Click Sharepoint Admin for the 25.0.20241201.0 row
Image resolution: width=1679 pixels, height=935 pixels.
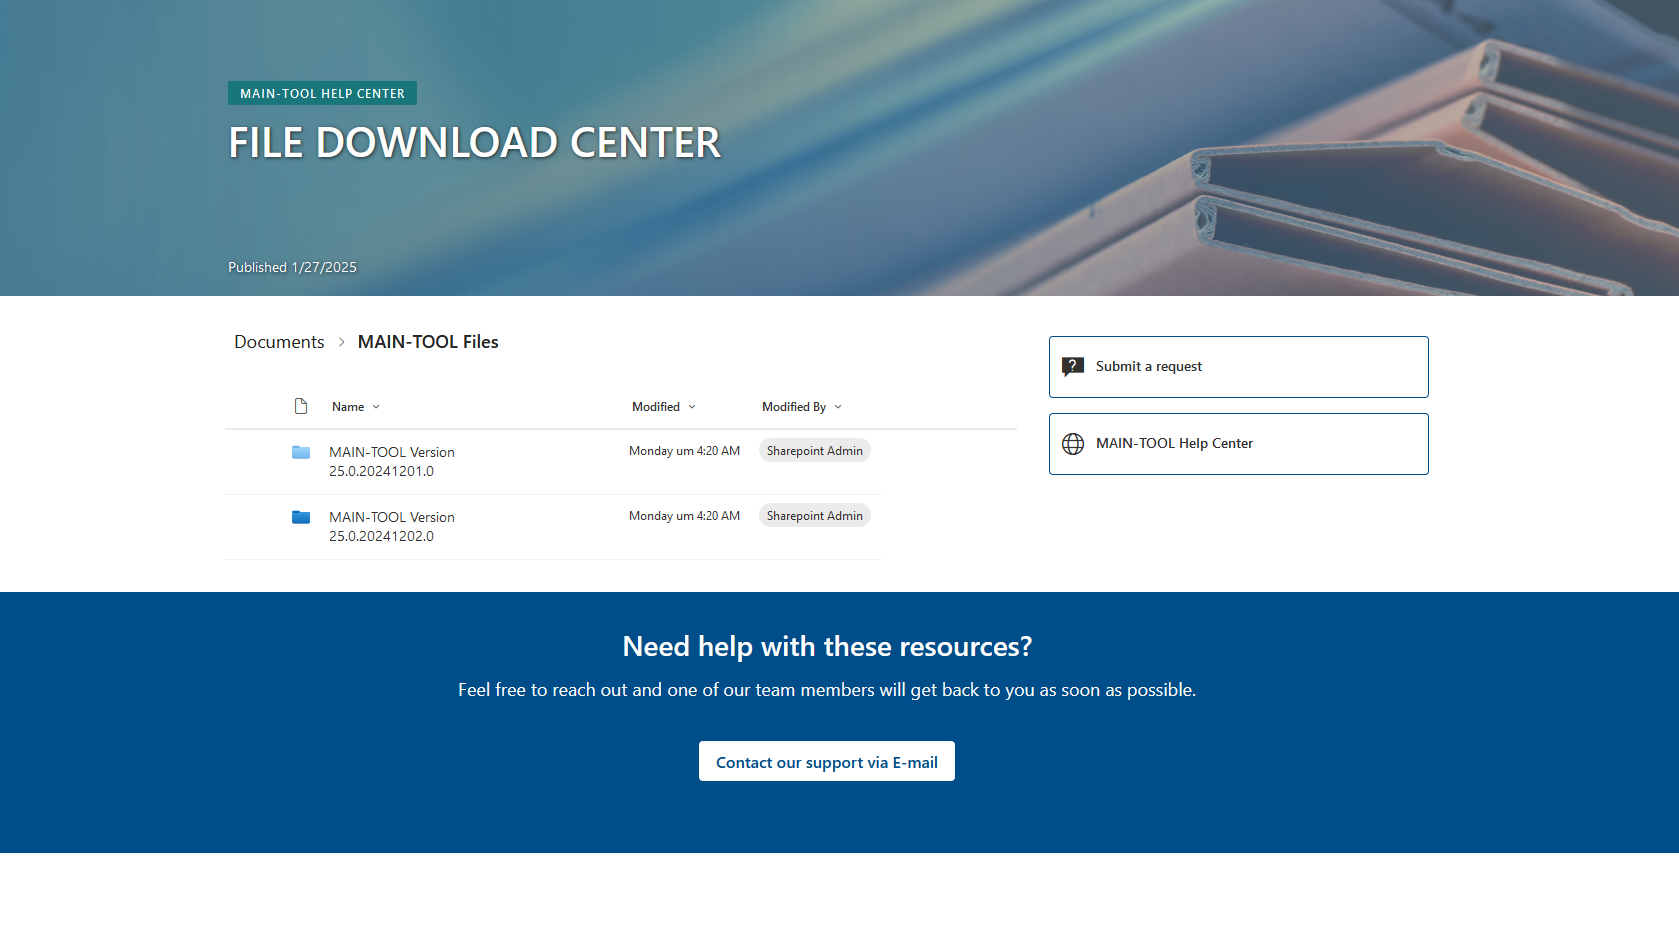[815, 451]
